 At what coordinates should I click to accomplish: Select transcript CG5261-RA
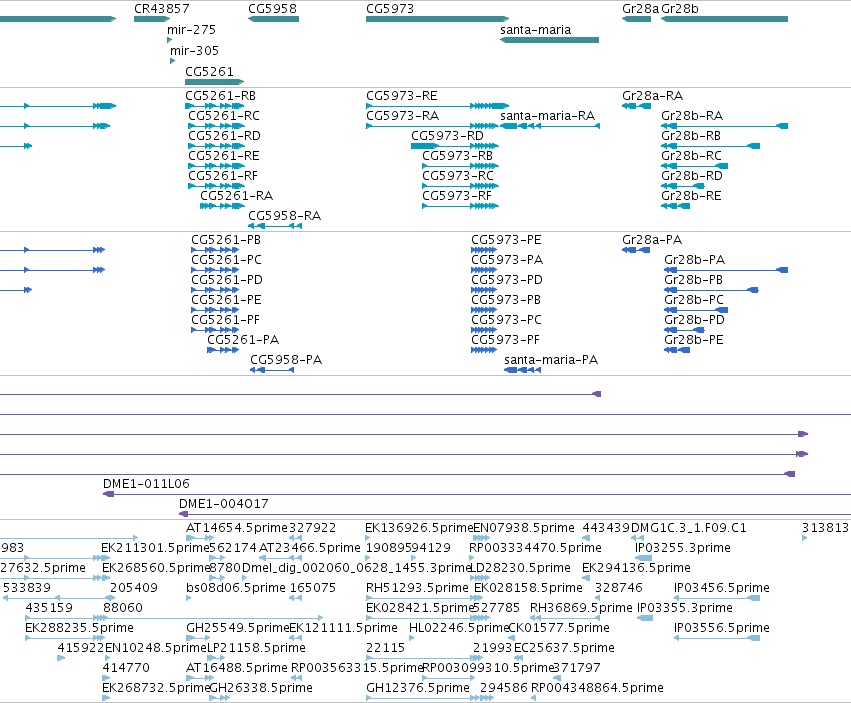[x=223, y=206]
